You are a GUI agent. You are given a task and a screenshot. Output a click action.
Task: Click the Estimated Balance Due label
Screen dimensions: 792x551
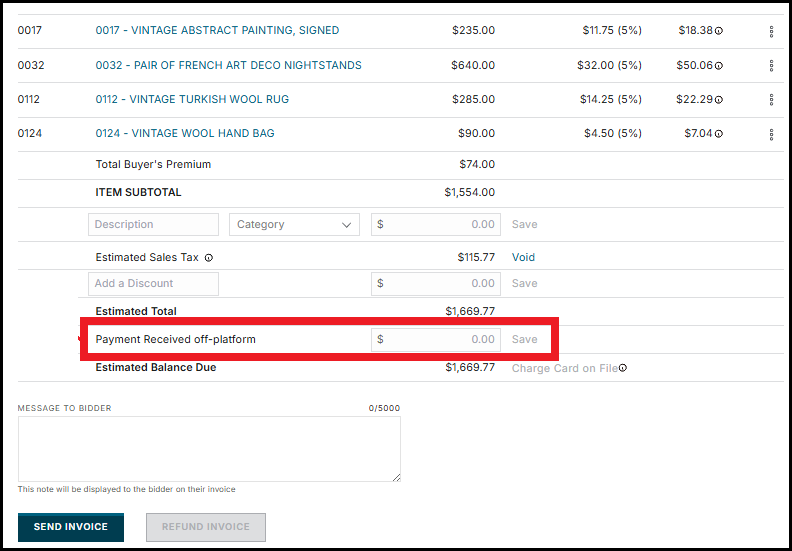coord(156,367)
